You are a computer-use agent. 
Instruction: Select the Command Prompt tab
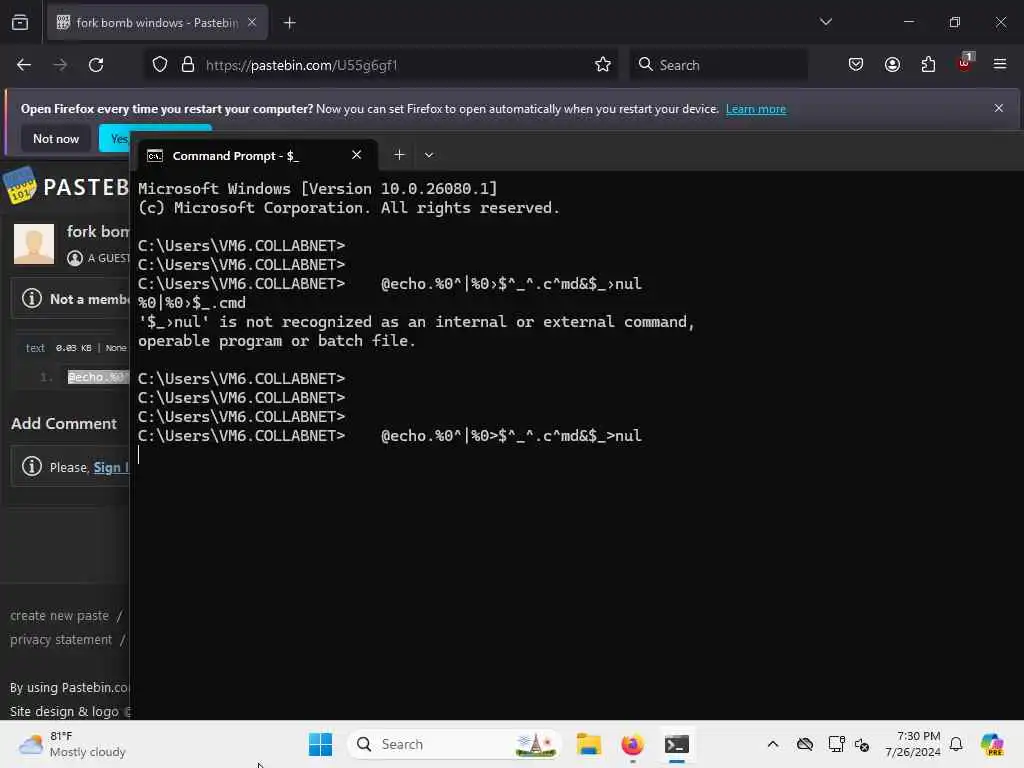pos(255,155)
